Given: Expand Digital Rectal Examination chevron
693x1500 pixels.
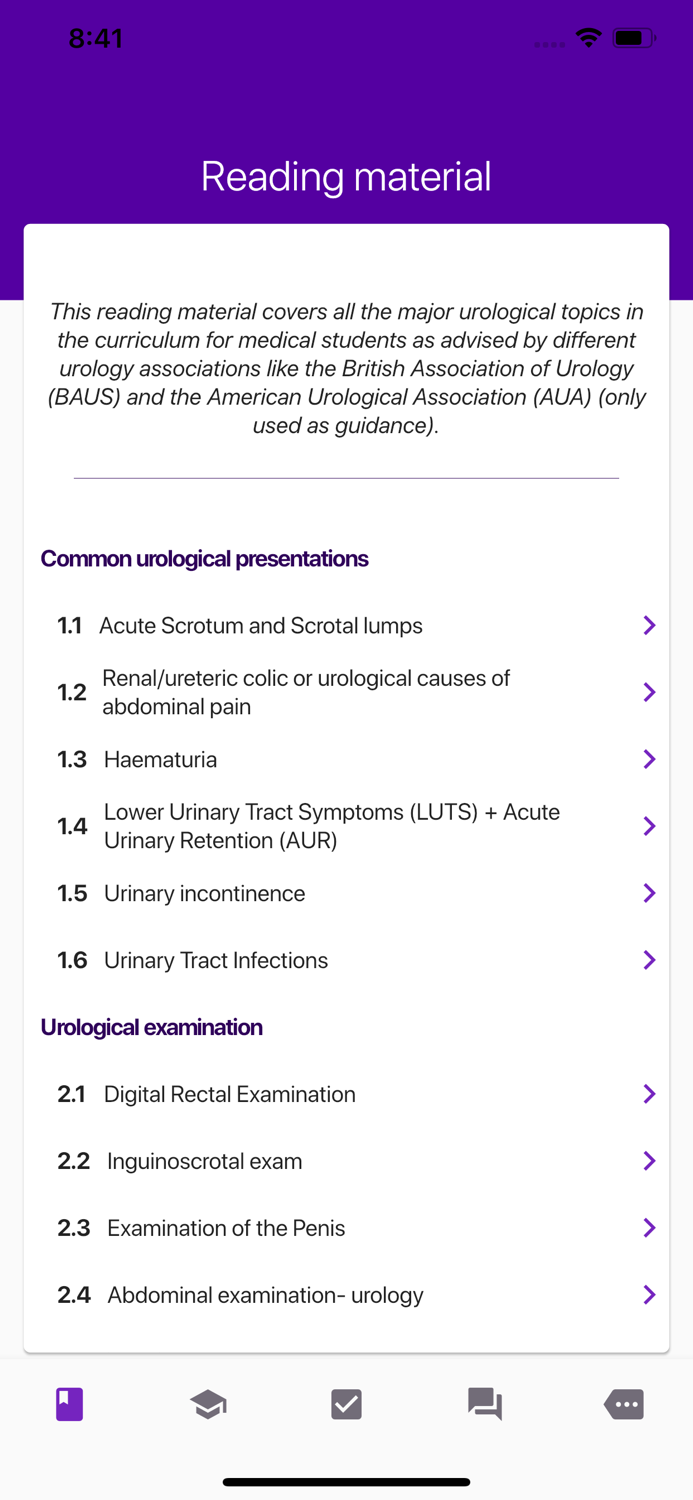Looking at the screenshot, I should (649, 1094).
